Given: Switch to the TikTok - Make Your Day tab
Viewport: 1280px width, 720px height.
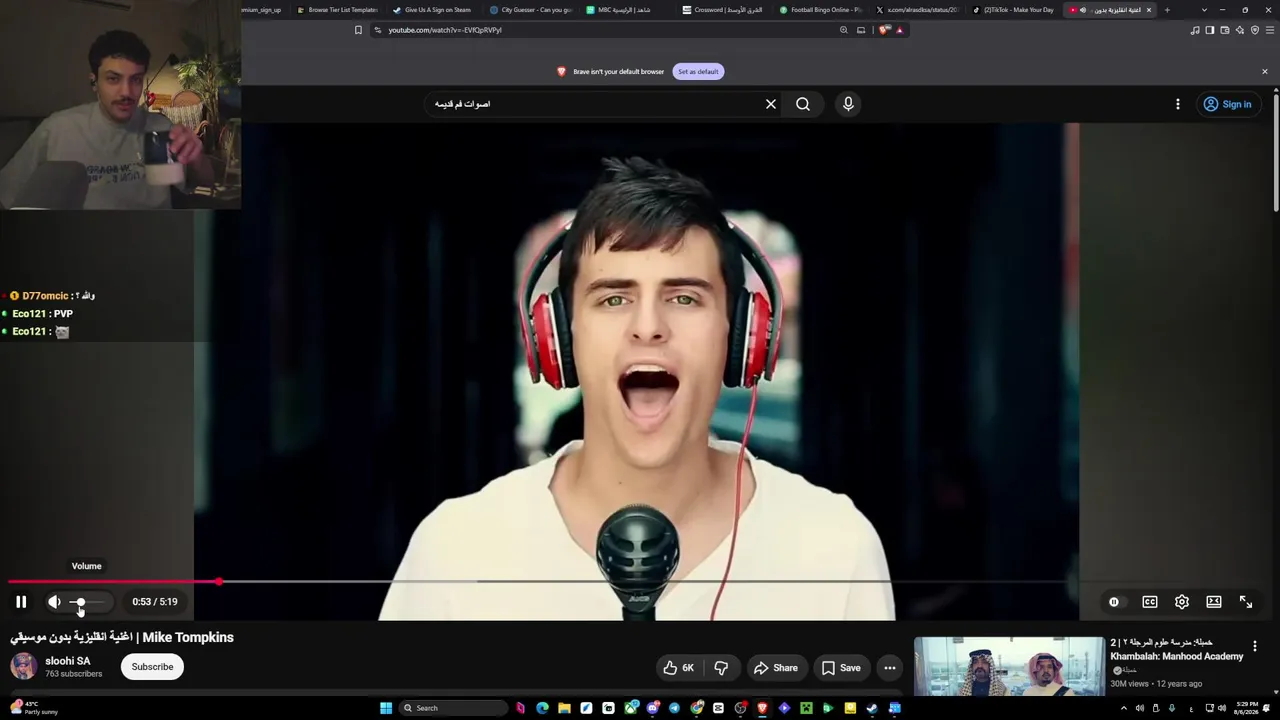Looking at the screenshot, I should [x=1013, y=10].
